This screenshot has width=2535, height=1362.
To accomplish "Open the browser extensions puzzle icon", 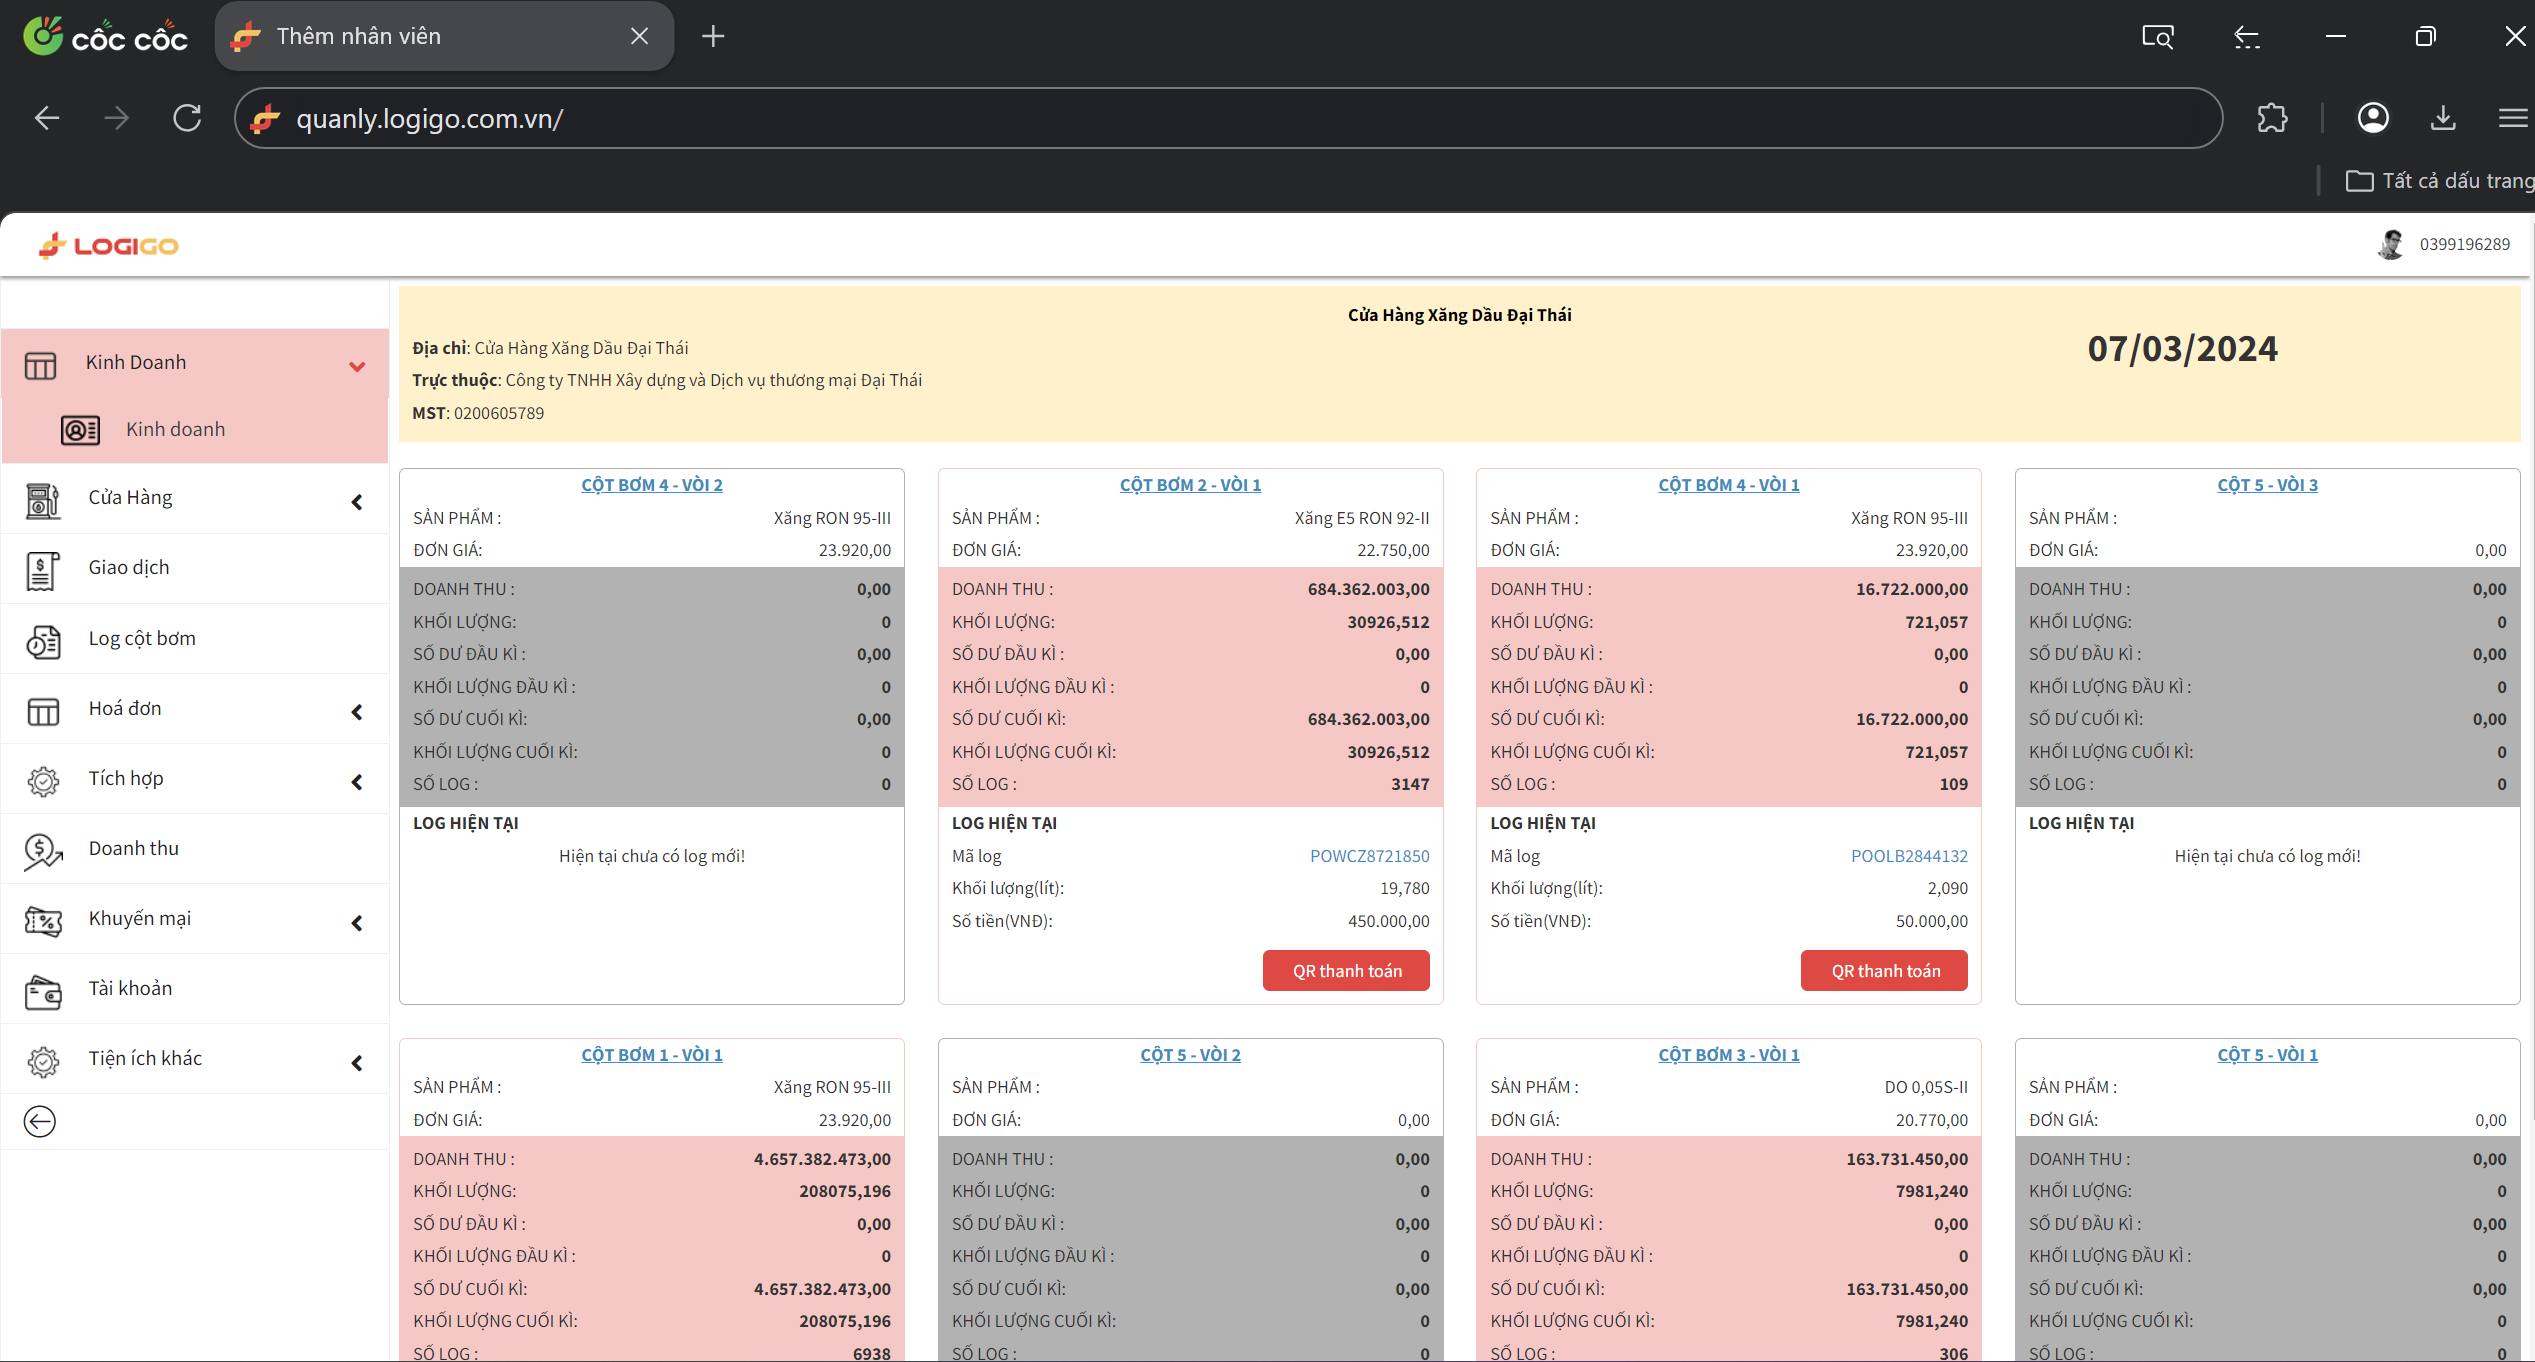I will tap(2272, 118).
